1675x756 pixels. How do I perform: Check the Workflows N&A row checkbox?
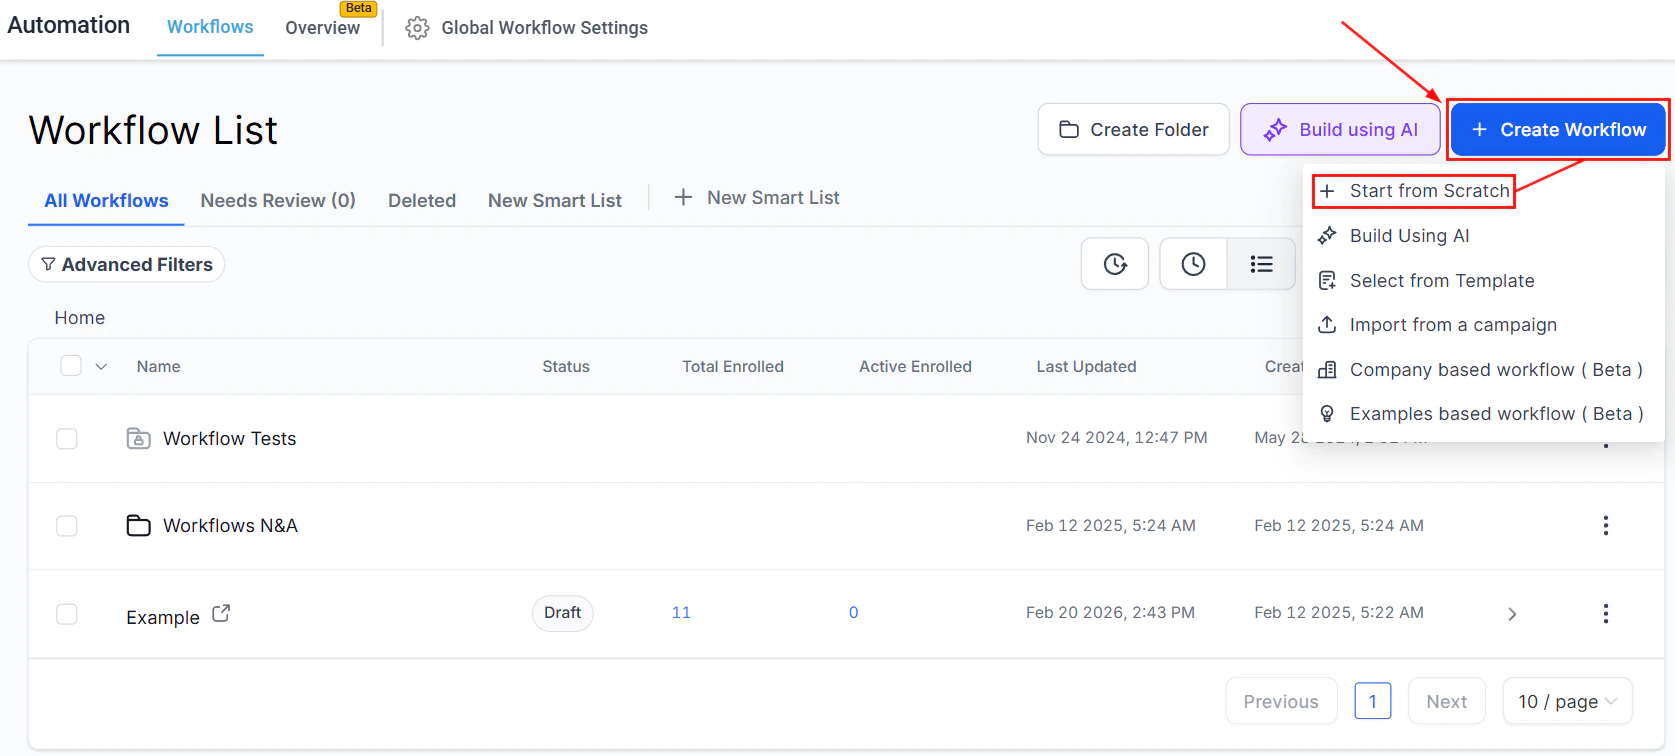pyautogui.click(x=67, y=526)
